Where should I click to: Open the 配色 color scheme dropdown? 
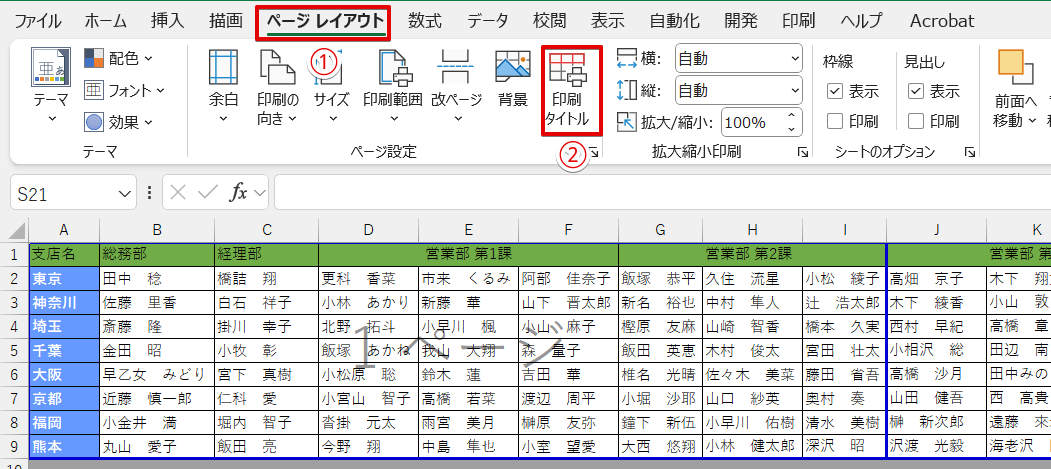pos(119,59)
